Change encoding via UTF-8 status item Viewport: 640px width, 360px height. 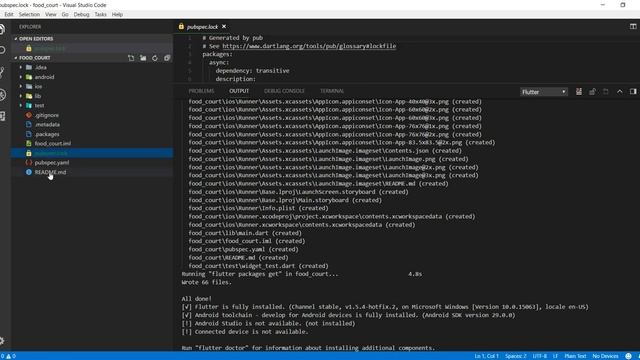pos(540,356)
